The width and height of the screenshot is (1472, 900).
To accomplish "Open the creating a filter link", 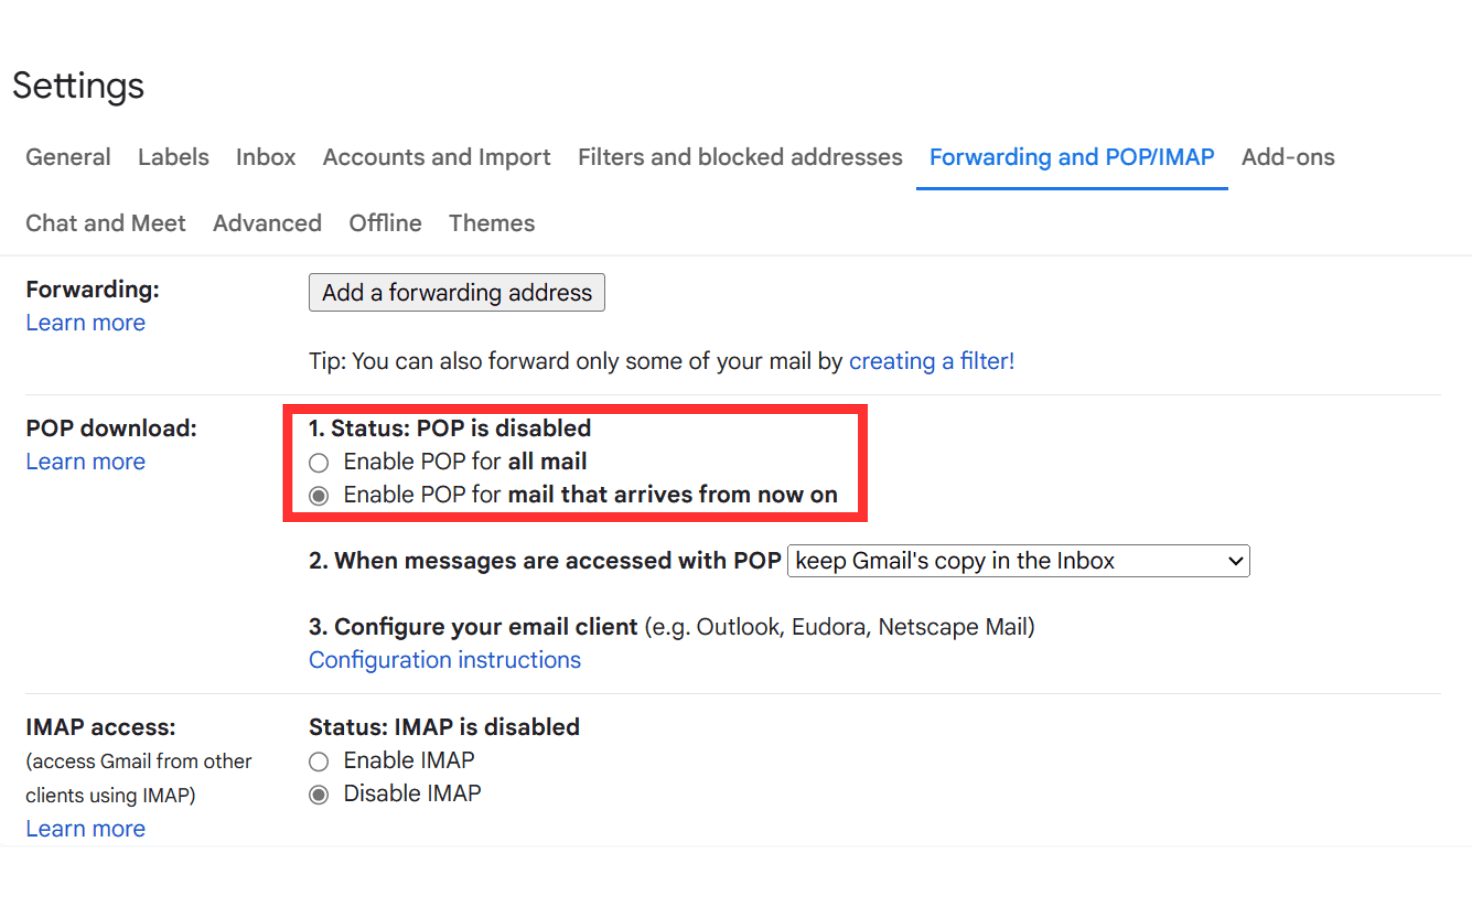I will point(930,361).
